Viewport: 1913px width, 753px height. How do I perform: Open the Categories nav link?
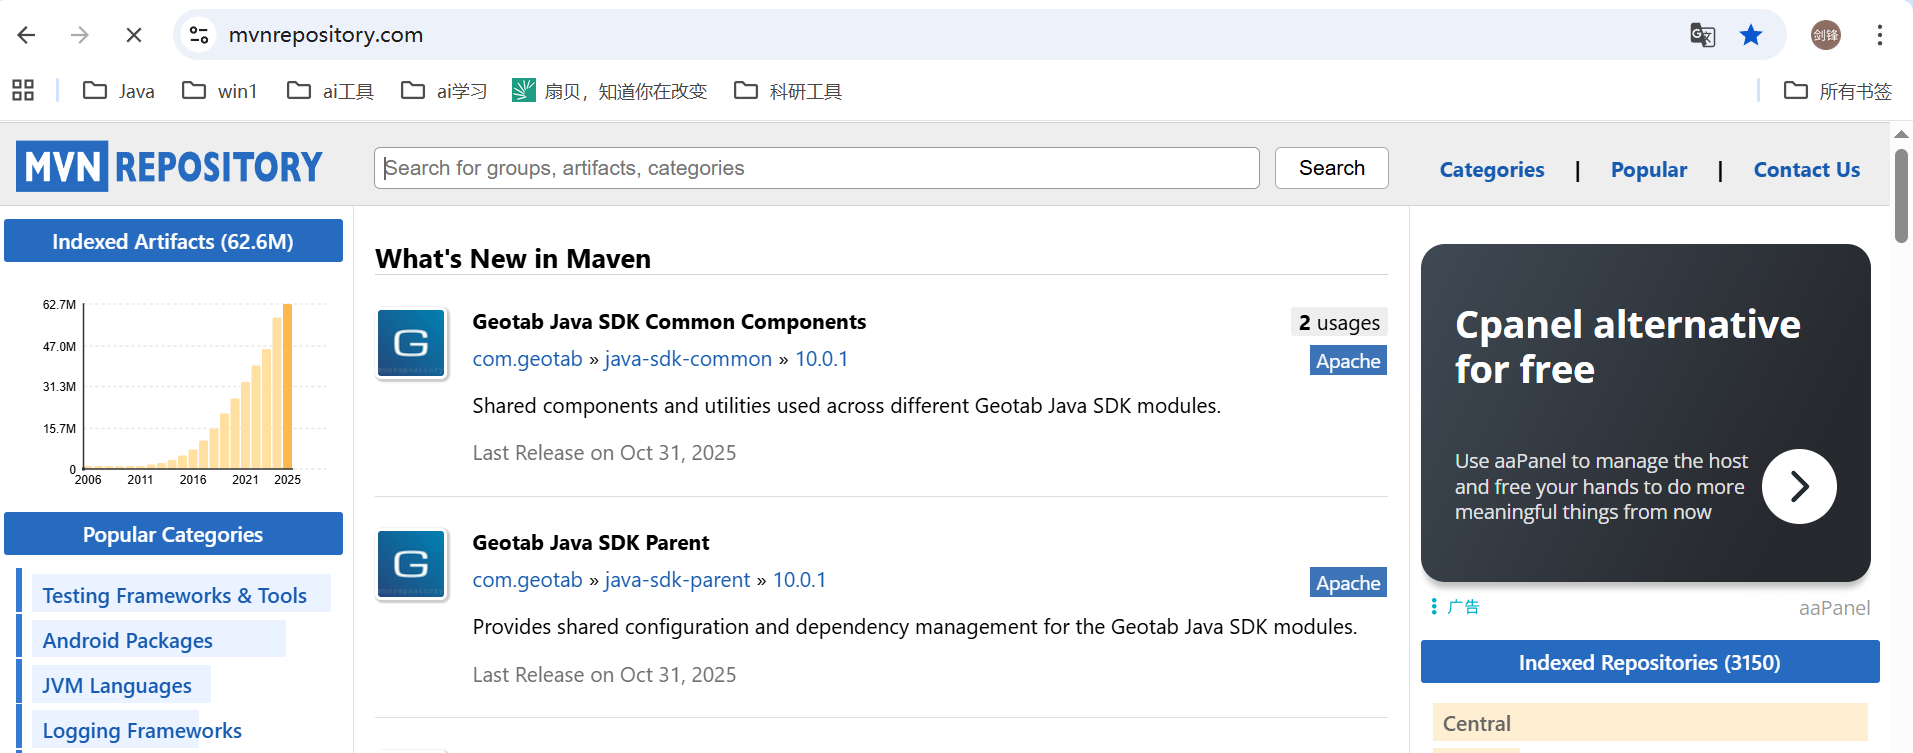[x=1492, y=170]
